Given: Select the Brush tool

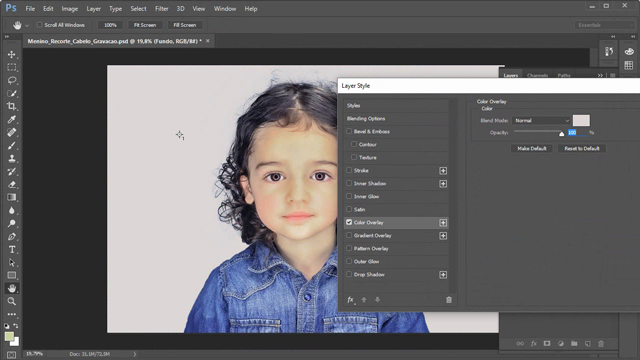Looking at the screenshot, I should coord(11,145).
